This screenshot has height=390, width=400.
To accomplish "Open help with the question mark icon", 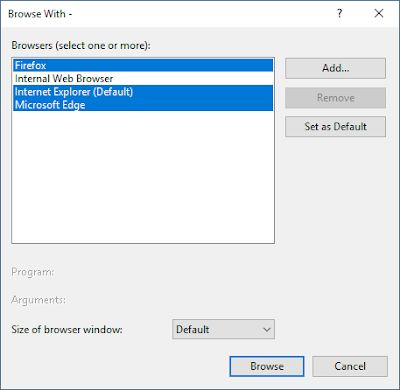I will point(339,14).
